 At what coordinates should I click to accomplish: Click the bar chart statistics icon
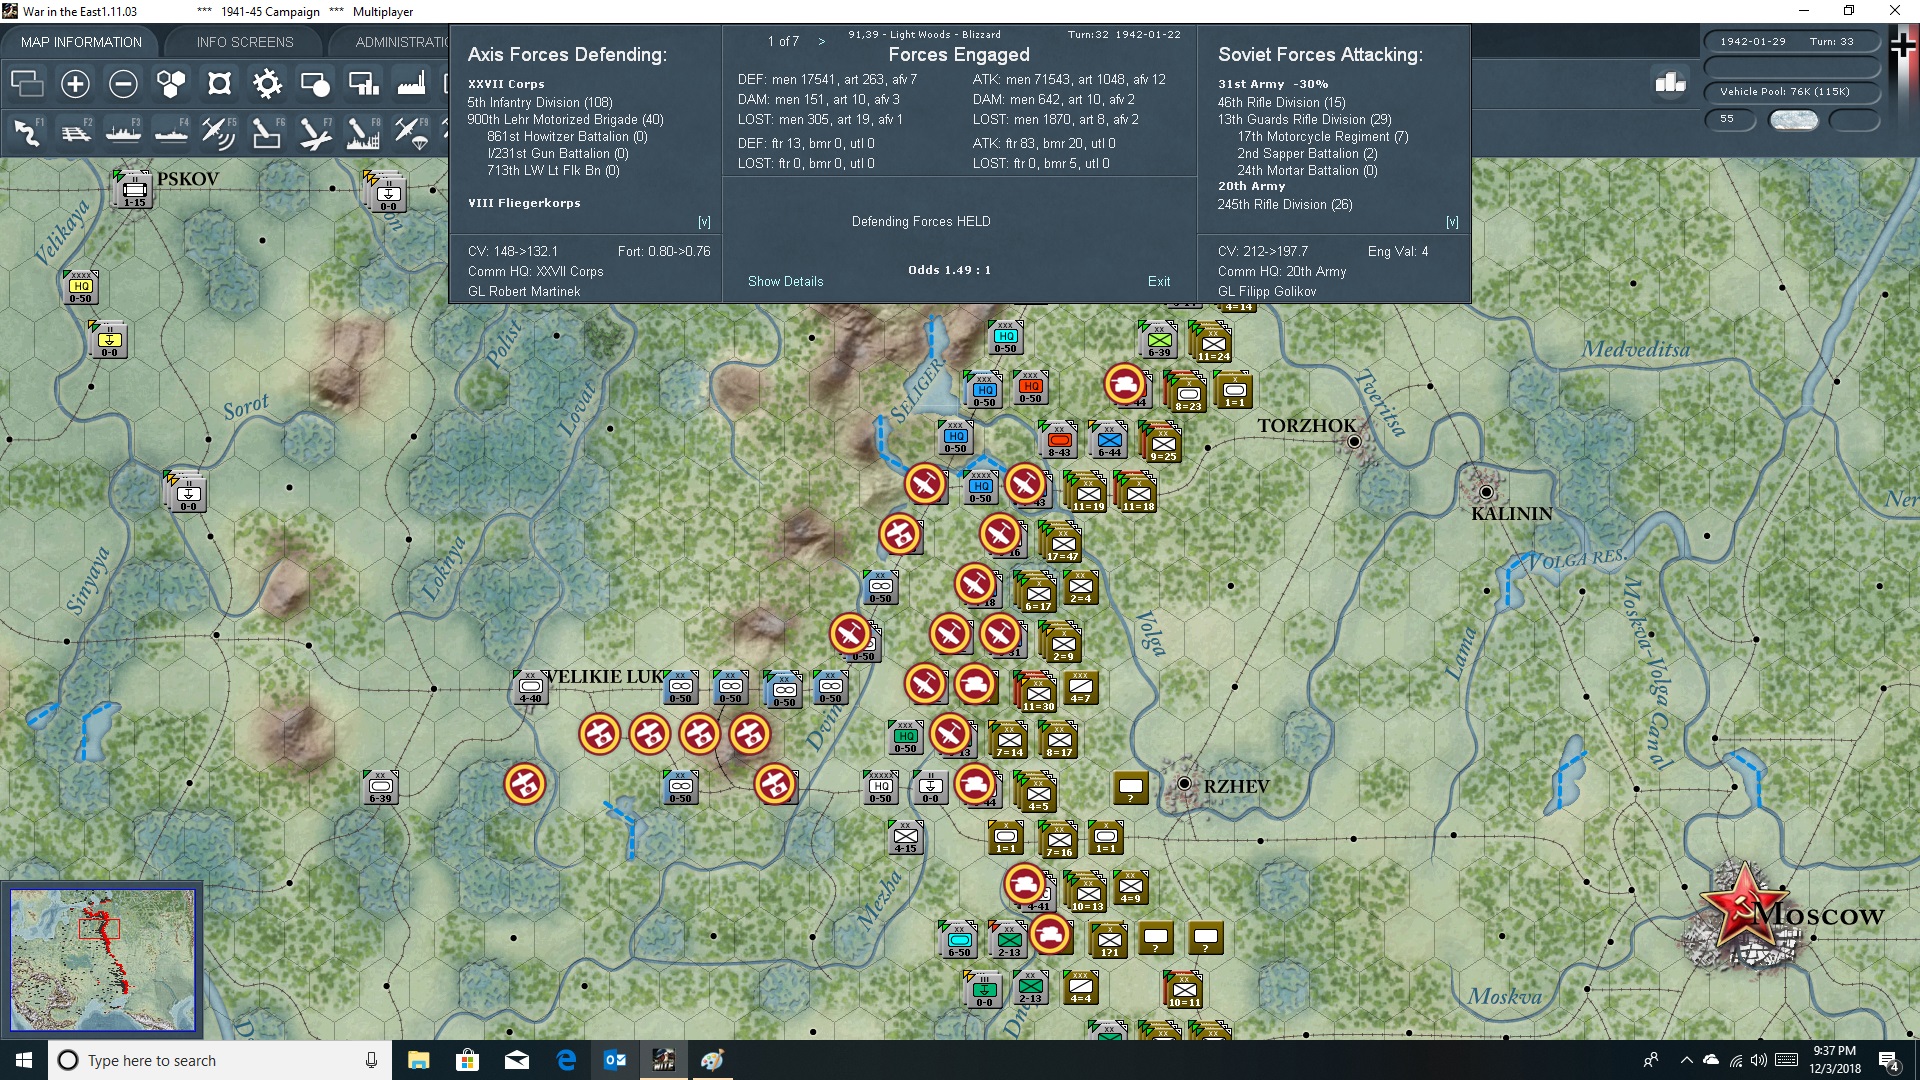(1671, 82)
